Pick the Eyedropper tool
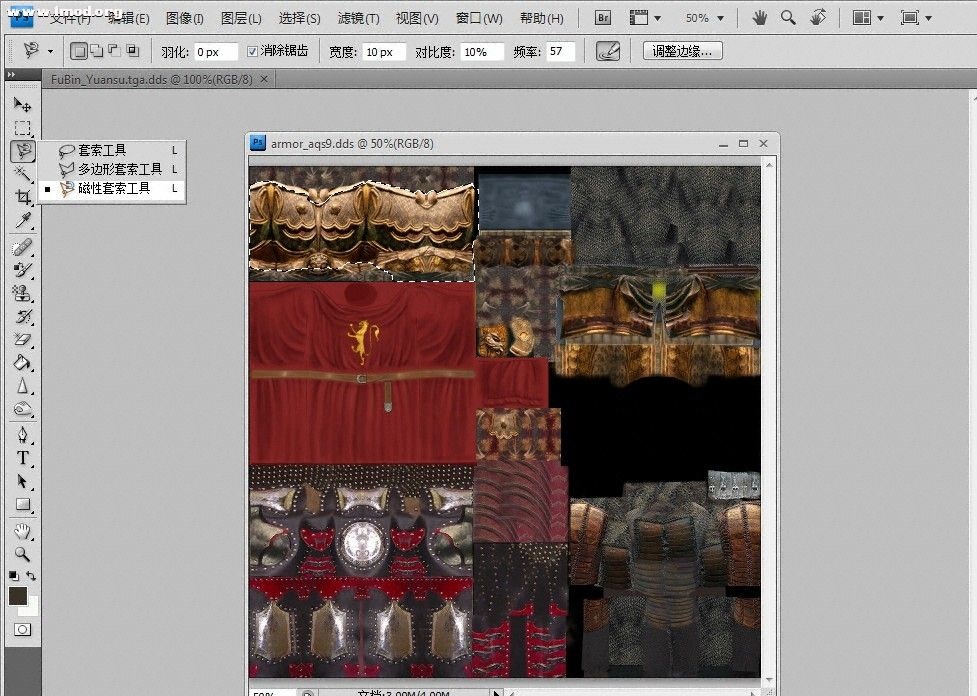 22,221
